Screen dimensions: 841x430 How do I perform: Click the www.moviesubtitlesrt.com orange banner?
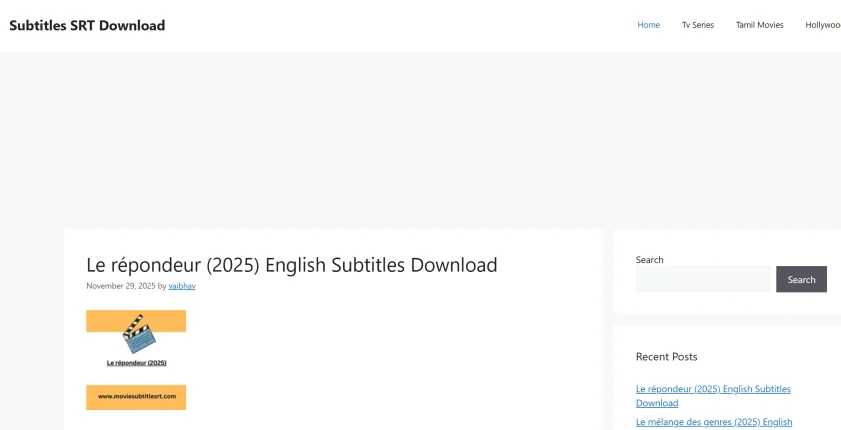pyautogui.click(x=136, y=397)
